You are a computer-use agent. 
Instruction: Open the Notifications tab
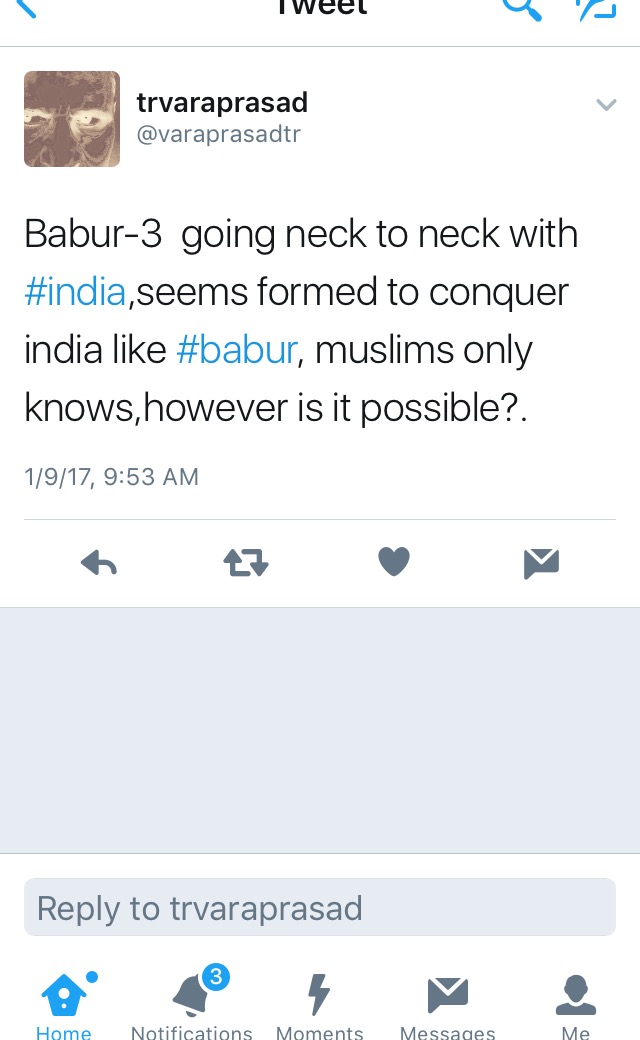pos(192,1003)
